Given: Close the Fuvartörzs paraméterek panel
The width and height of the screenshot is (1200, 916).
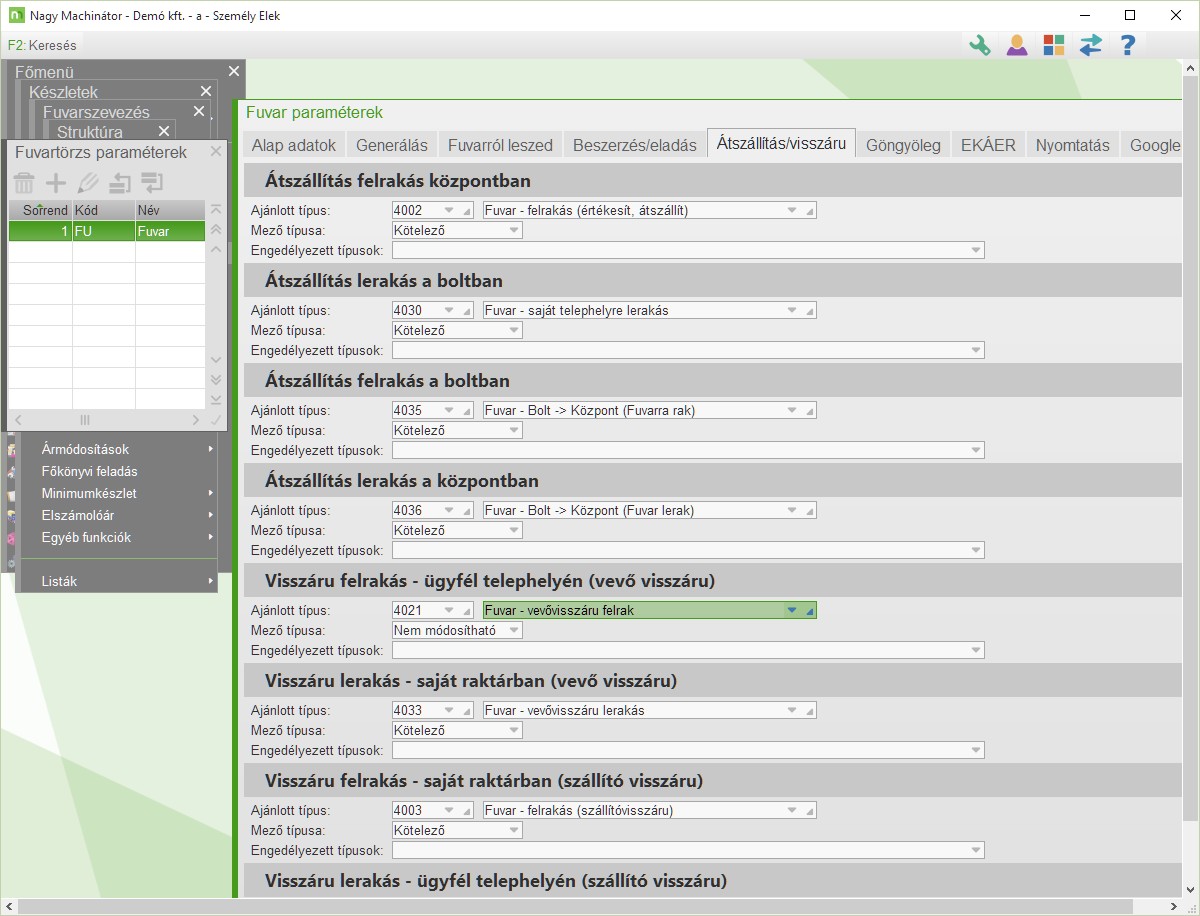Looking at the screenshot, I should 216,152.
